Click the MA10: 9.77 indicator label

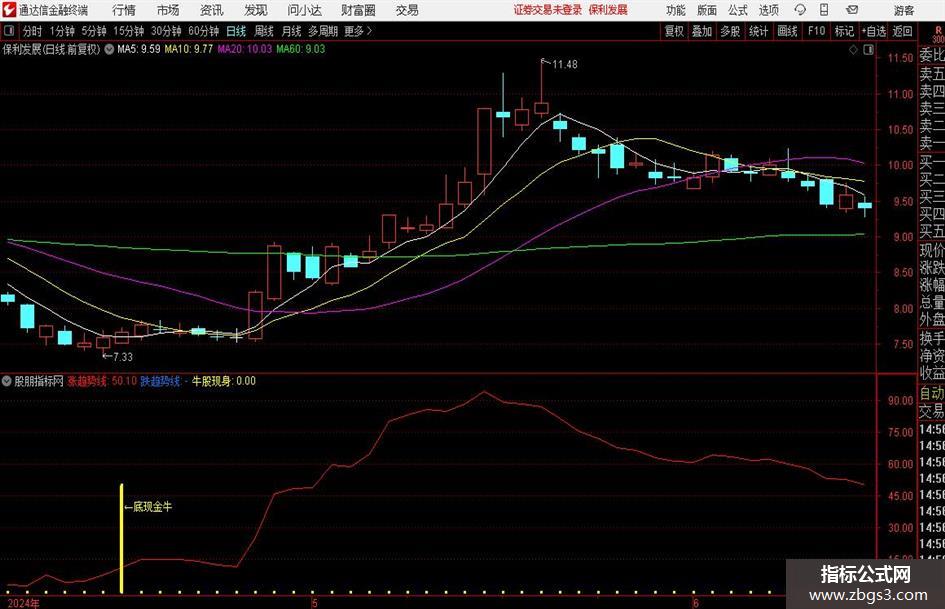[189, 49]
